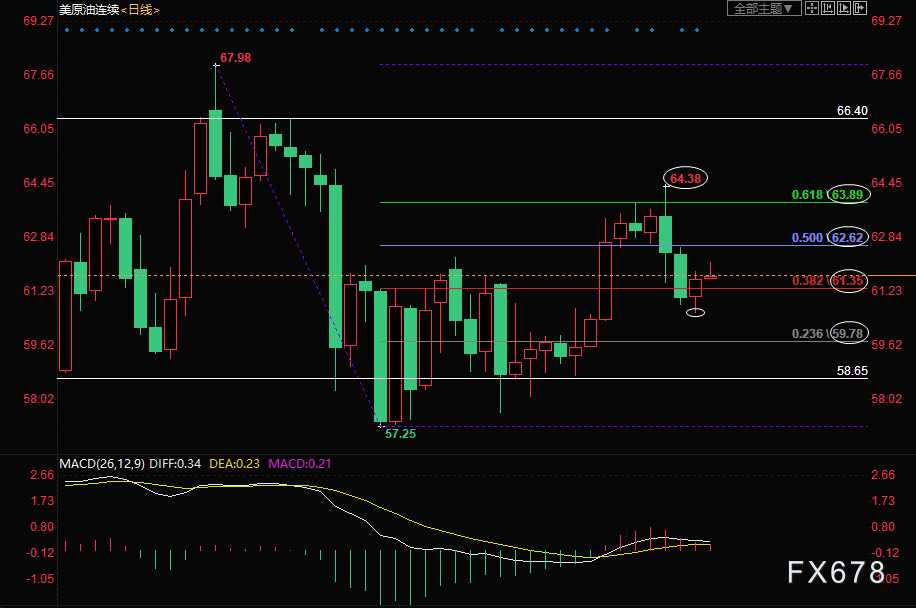This screenshot has width=916, height=608.
Task: Click the MACD(26,12,9) indicator label
Action: pyautogui.click(x=102, y=464)
